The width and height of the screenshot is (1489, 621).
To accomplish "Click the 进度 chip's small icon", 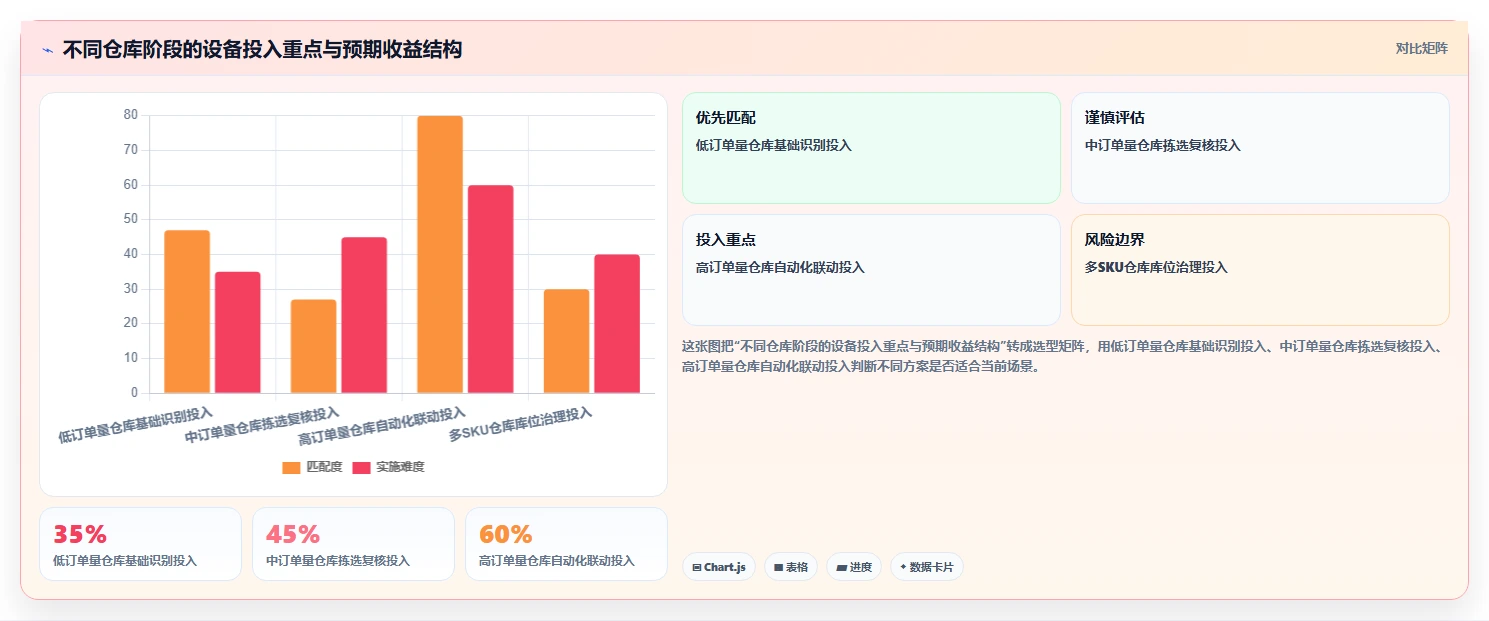I will pos(841,567).
